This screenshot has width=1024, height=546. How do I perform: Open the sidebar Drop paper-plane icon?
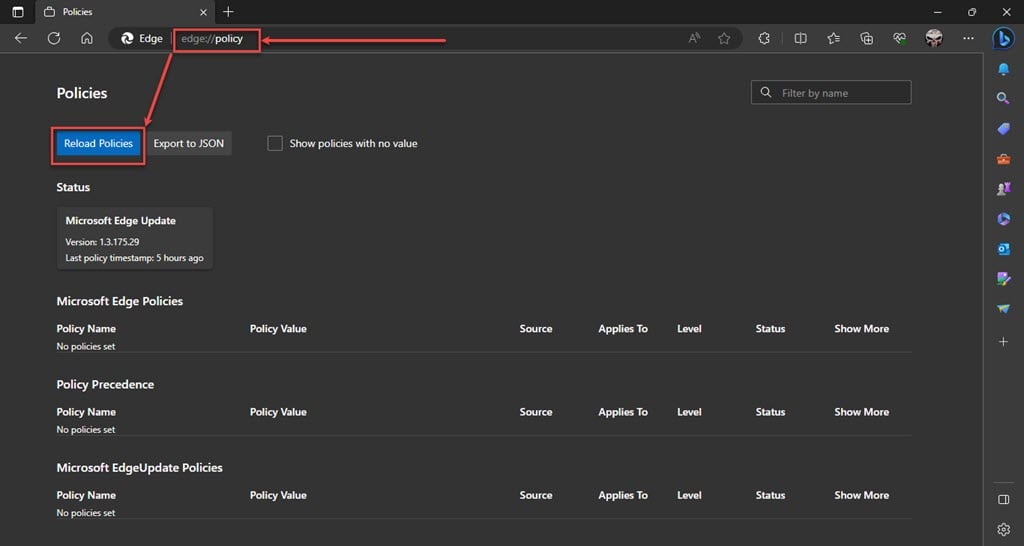[1004, 309]
